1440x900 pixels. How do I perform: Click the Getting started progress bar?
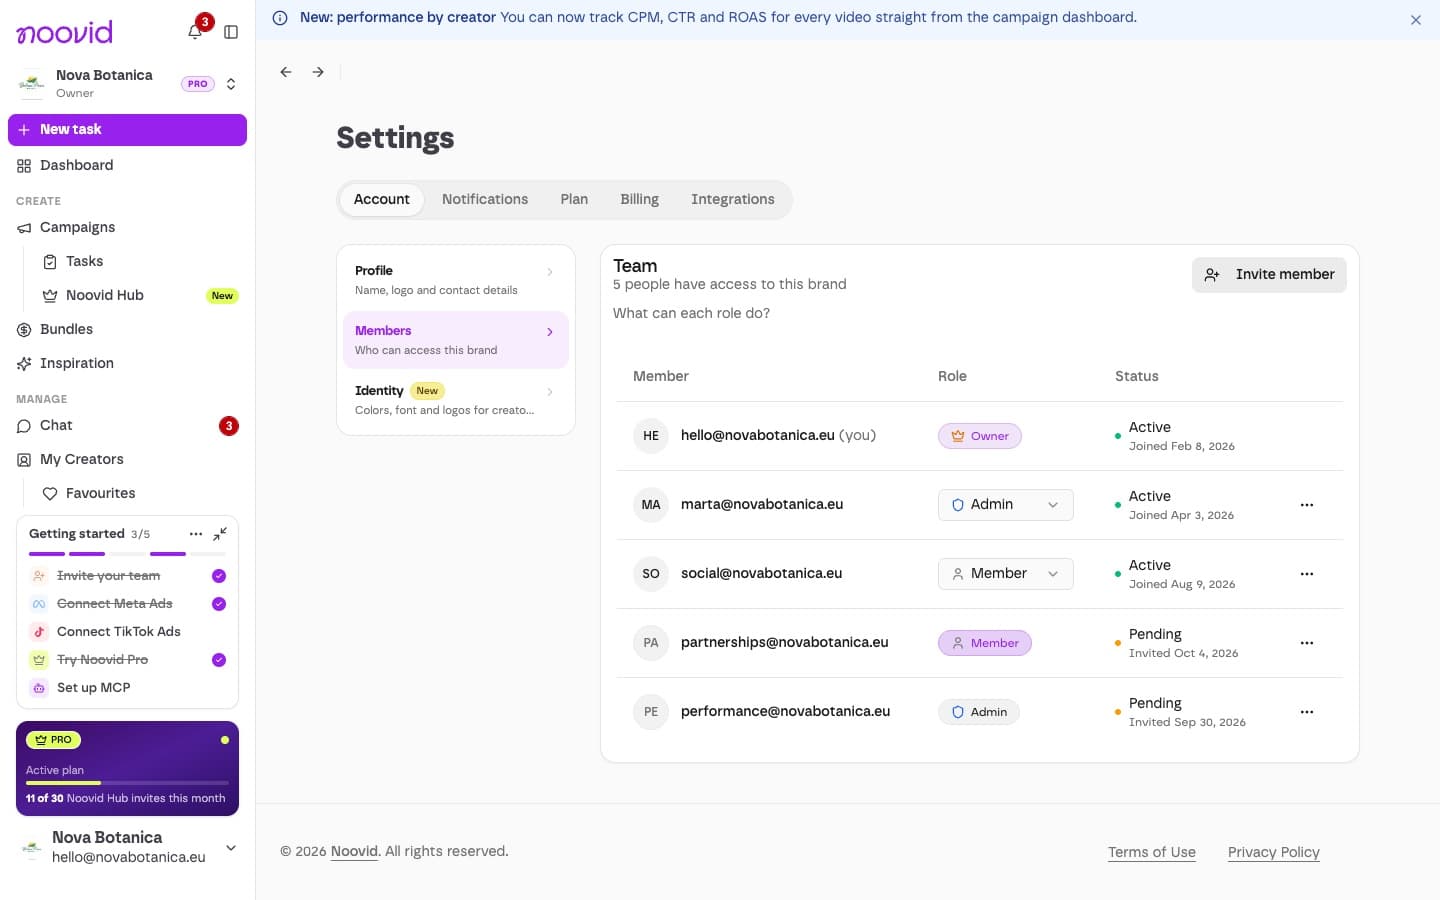127,554
